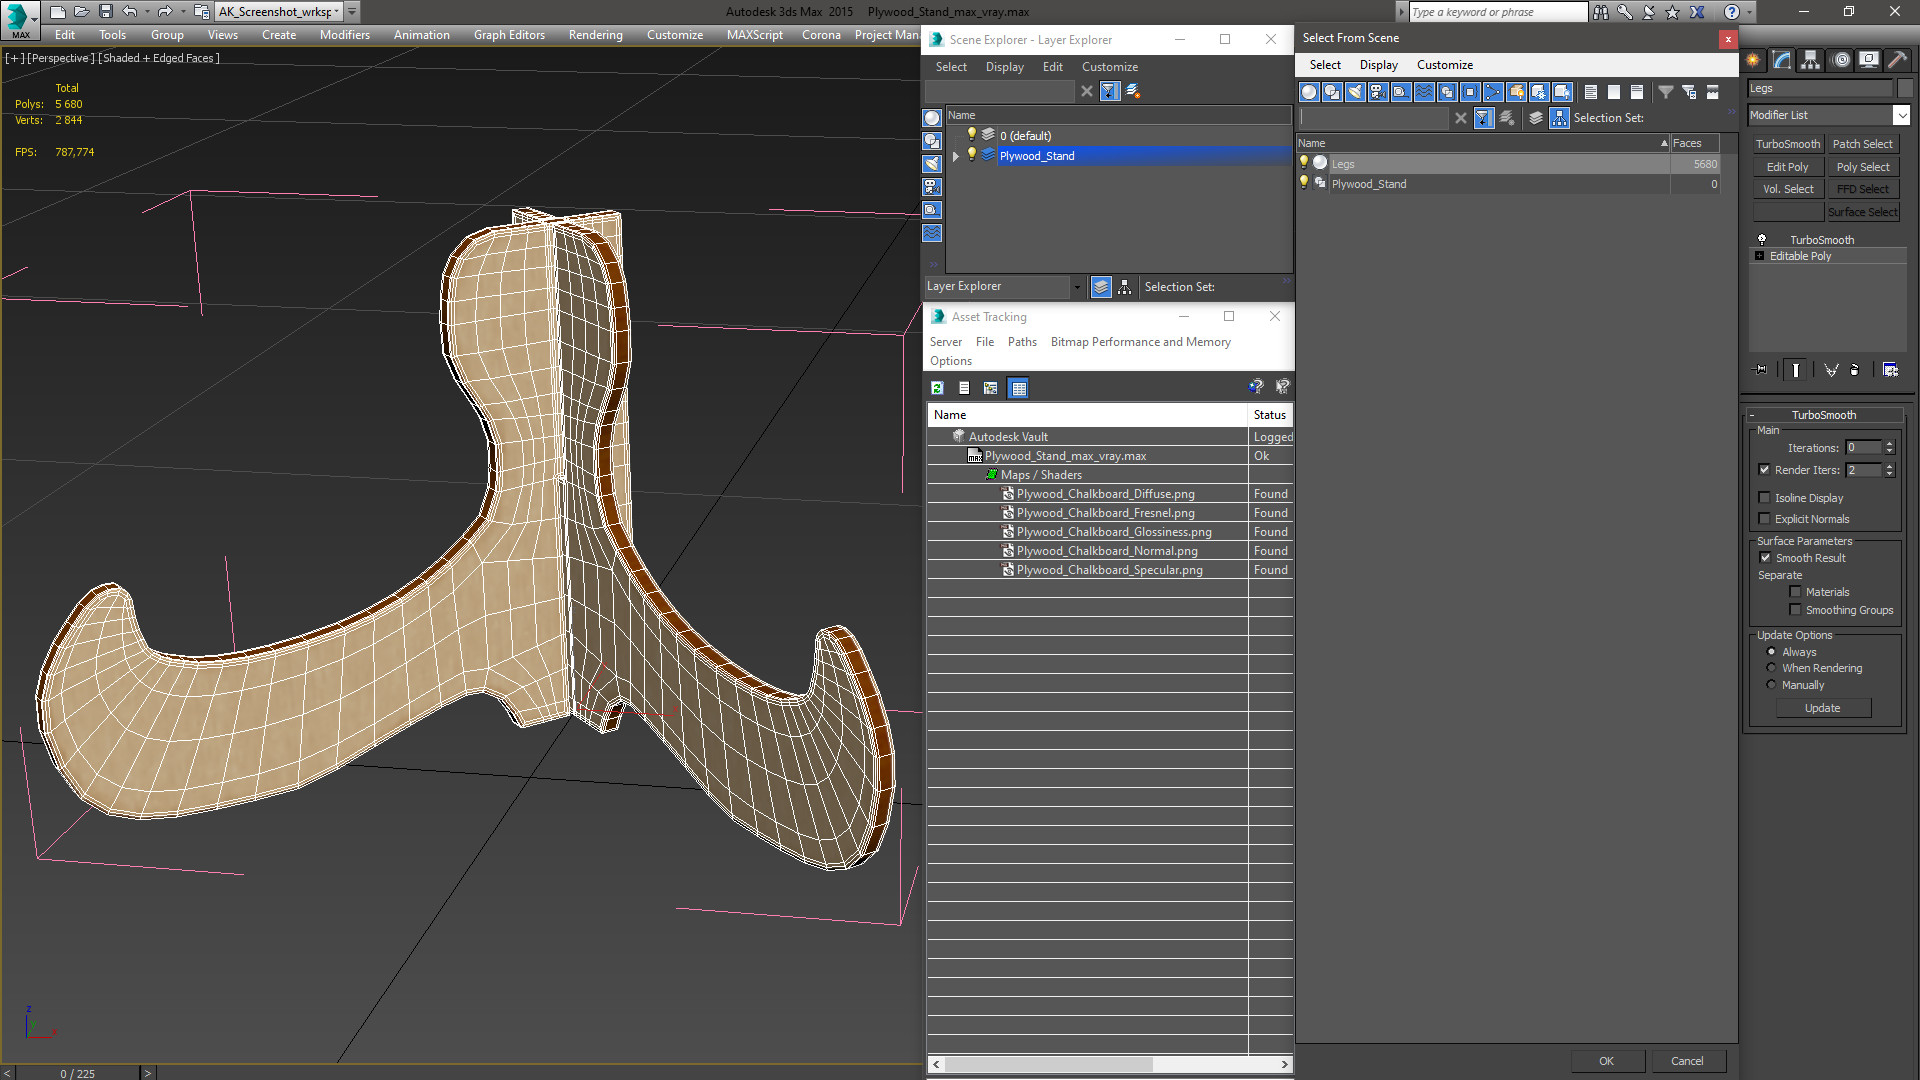
Task: Select Always update option
Action: (1771, 652)
